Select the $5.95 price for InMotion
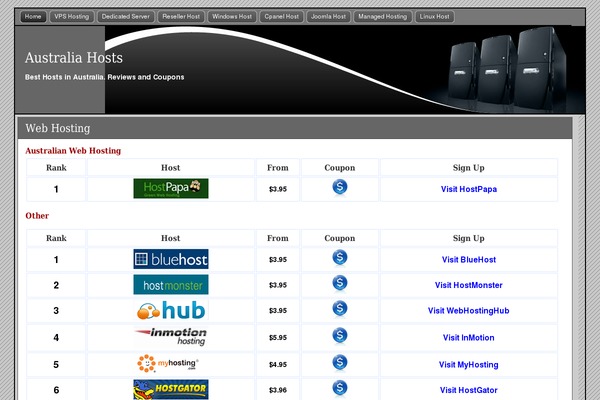This screenshot has width=600, height=400. click(x=278, y=338)
